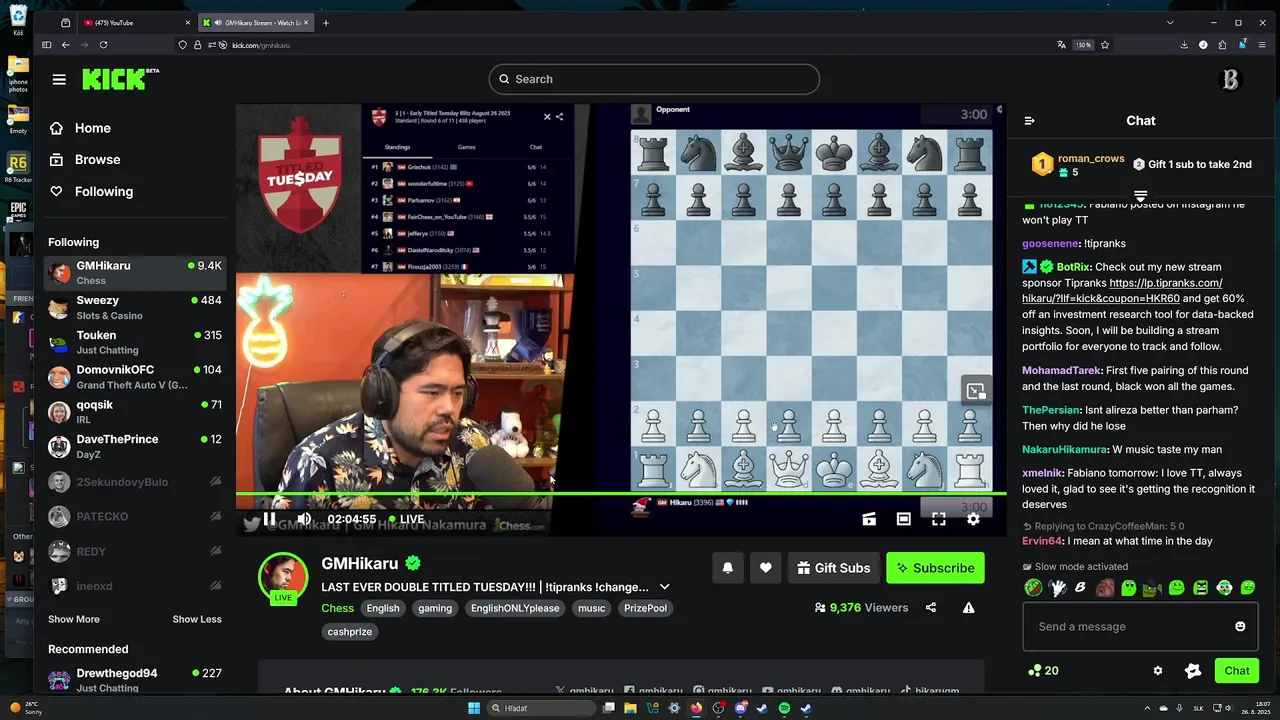The image size is (1280, 720).
Task: Seek on the green video progress bar
Action: click(x=620, y=494)
